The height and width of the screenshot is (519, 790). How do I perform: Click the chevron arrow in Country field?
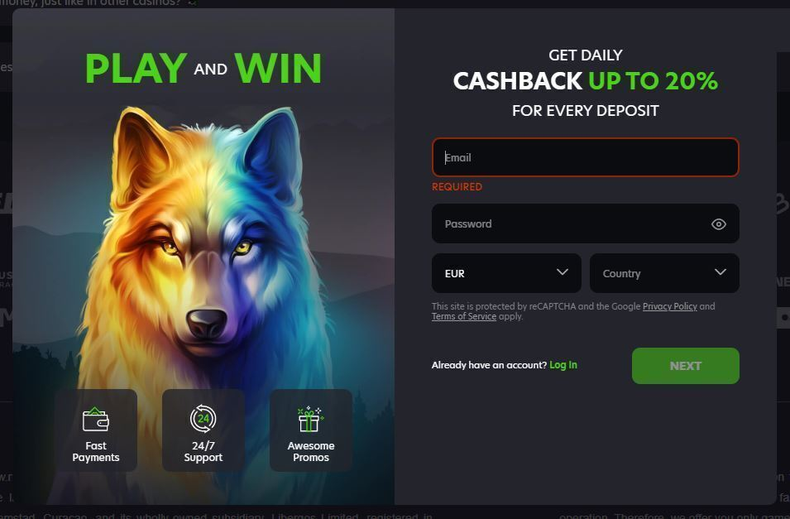(x=720, y=272)
